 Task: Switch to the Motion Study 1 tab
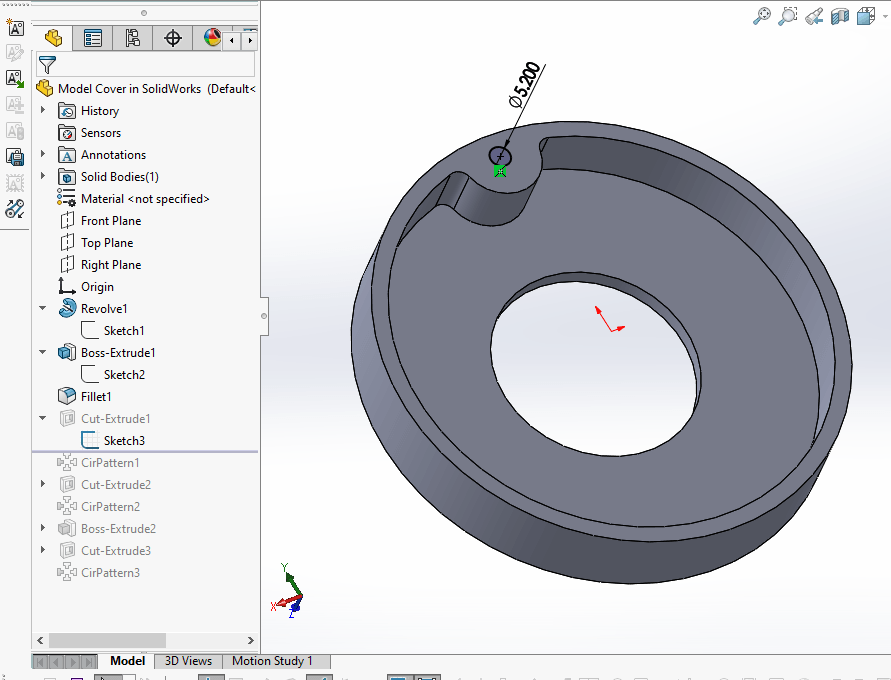tap(272, 661)
